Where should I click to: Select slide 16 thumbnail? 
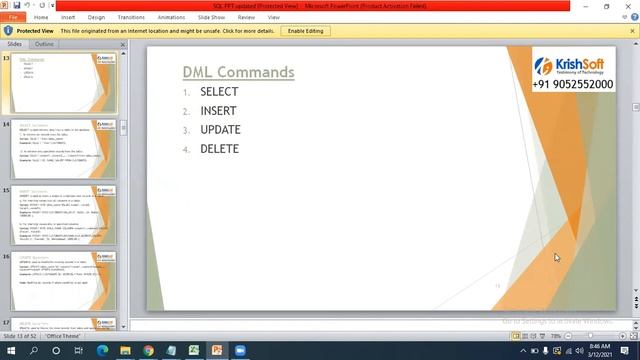coord(63,281)
